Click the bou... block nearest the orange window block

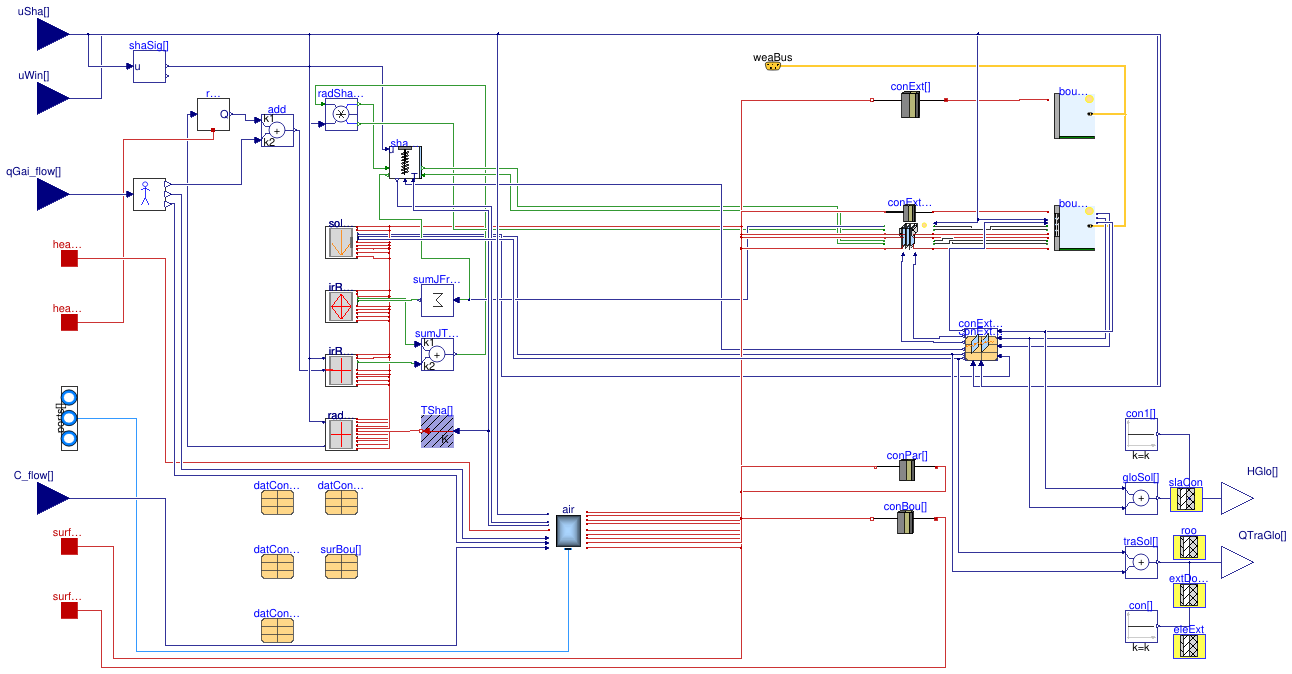click(x=1075, y=226)
